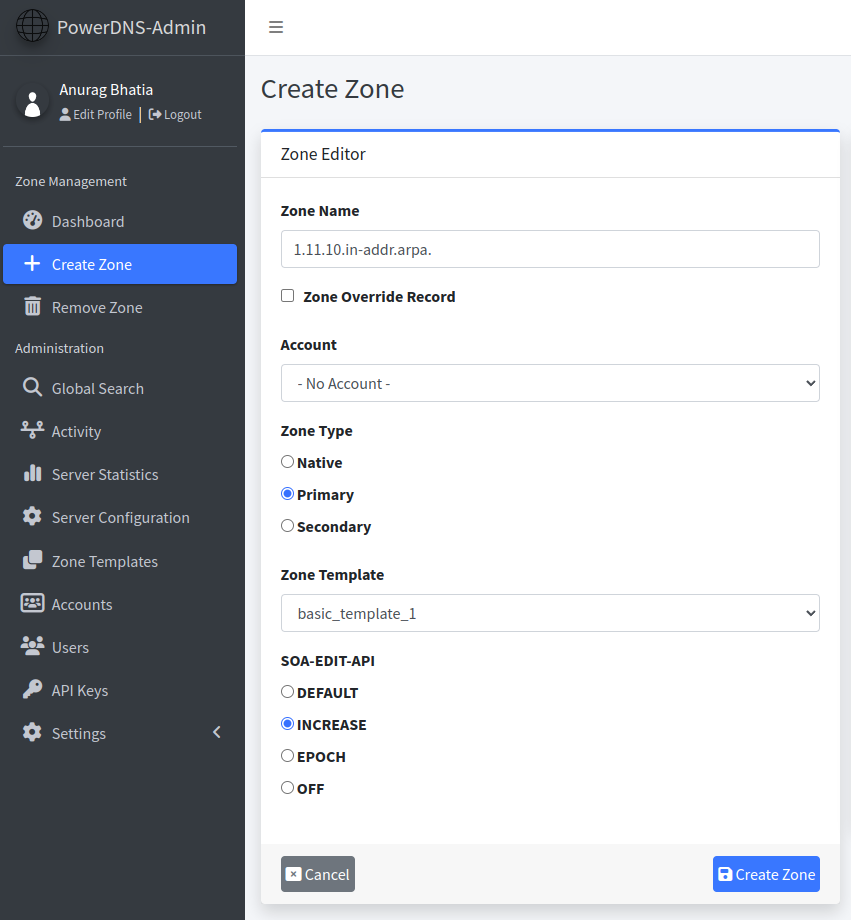Screen dimensions: 851x920
Task: Click the Remove Zone trash icon
Action: pos(32,306)
